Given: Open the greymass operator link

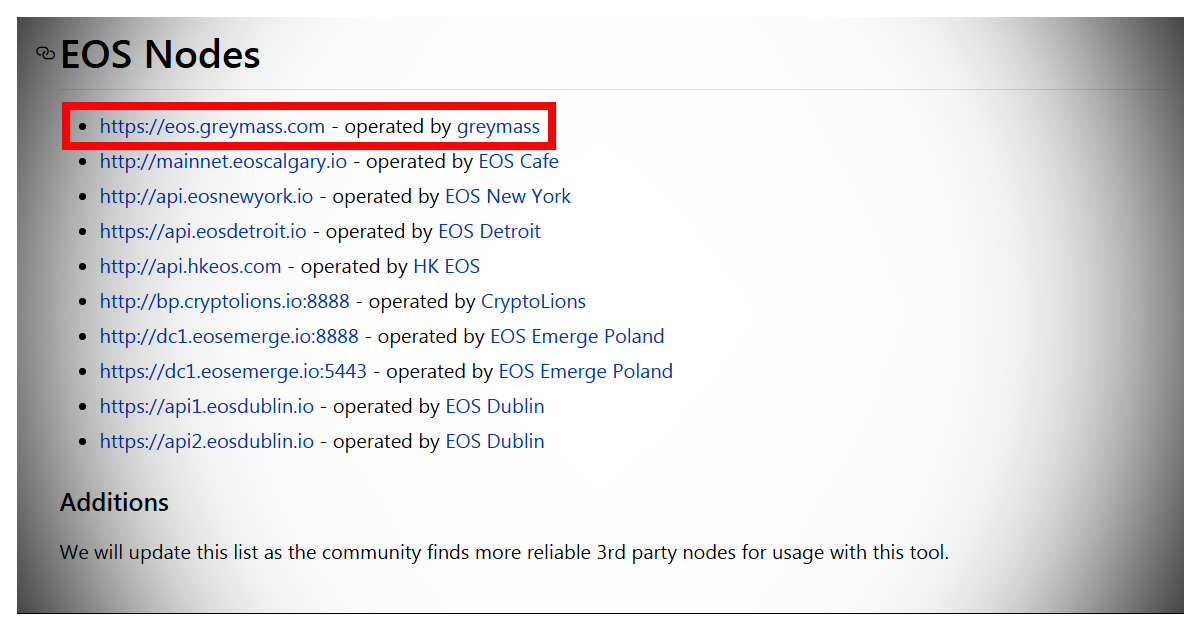Looking at the screenshot, I should 498,127.
